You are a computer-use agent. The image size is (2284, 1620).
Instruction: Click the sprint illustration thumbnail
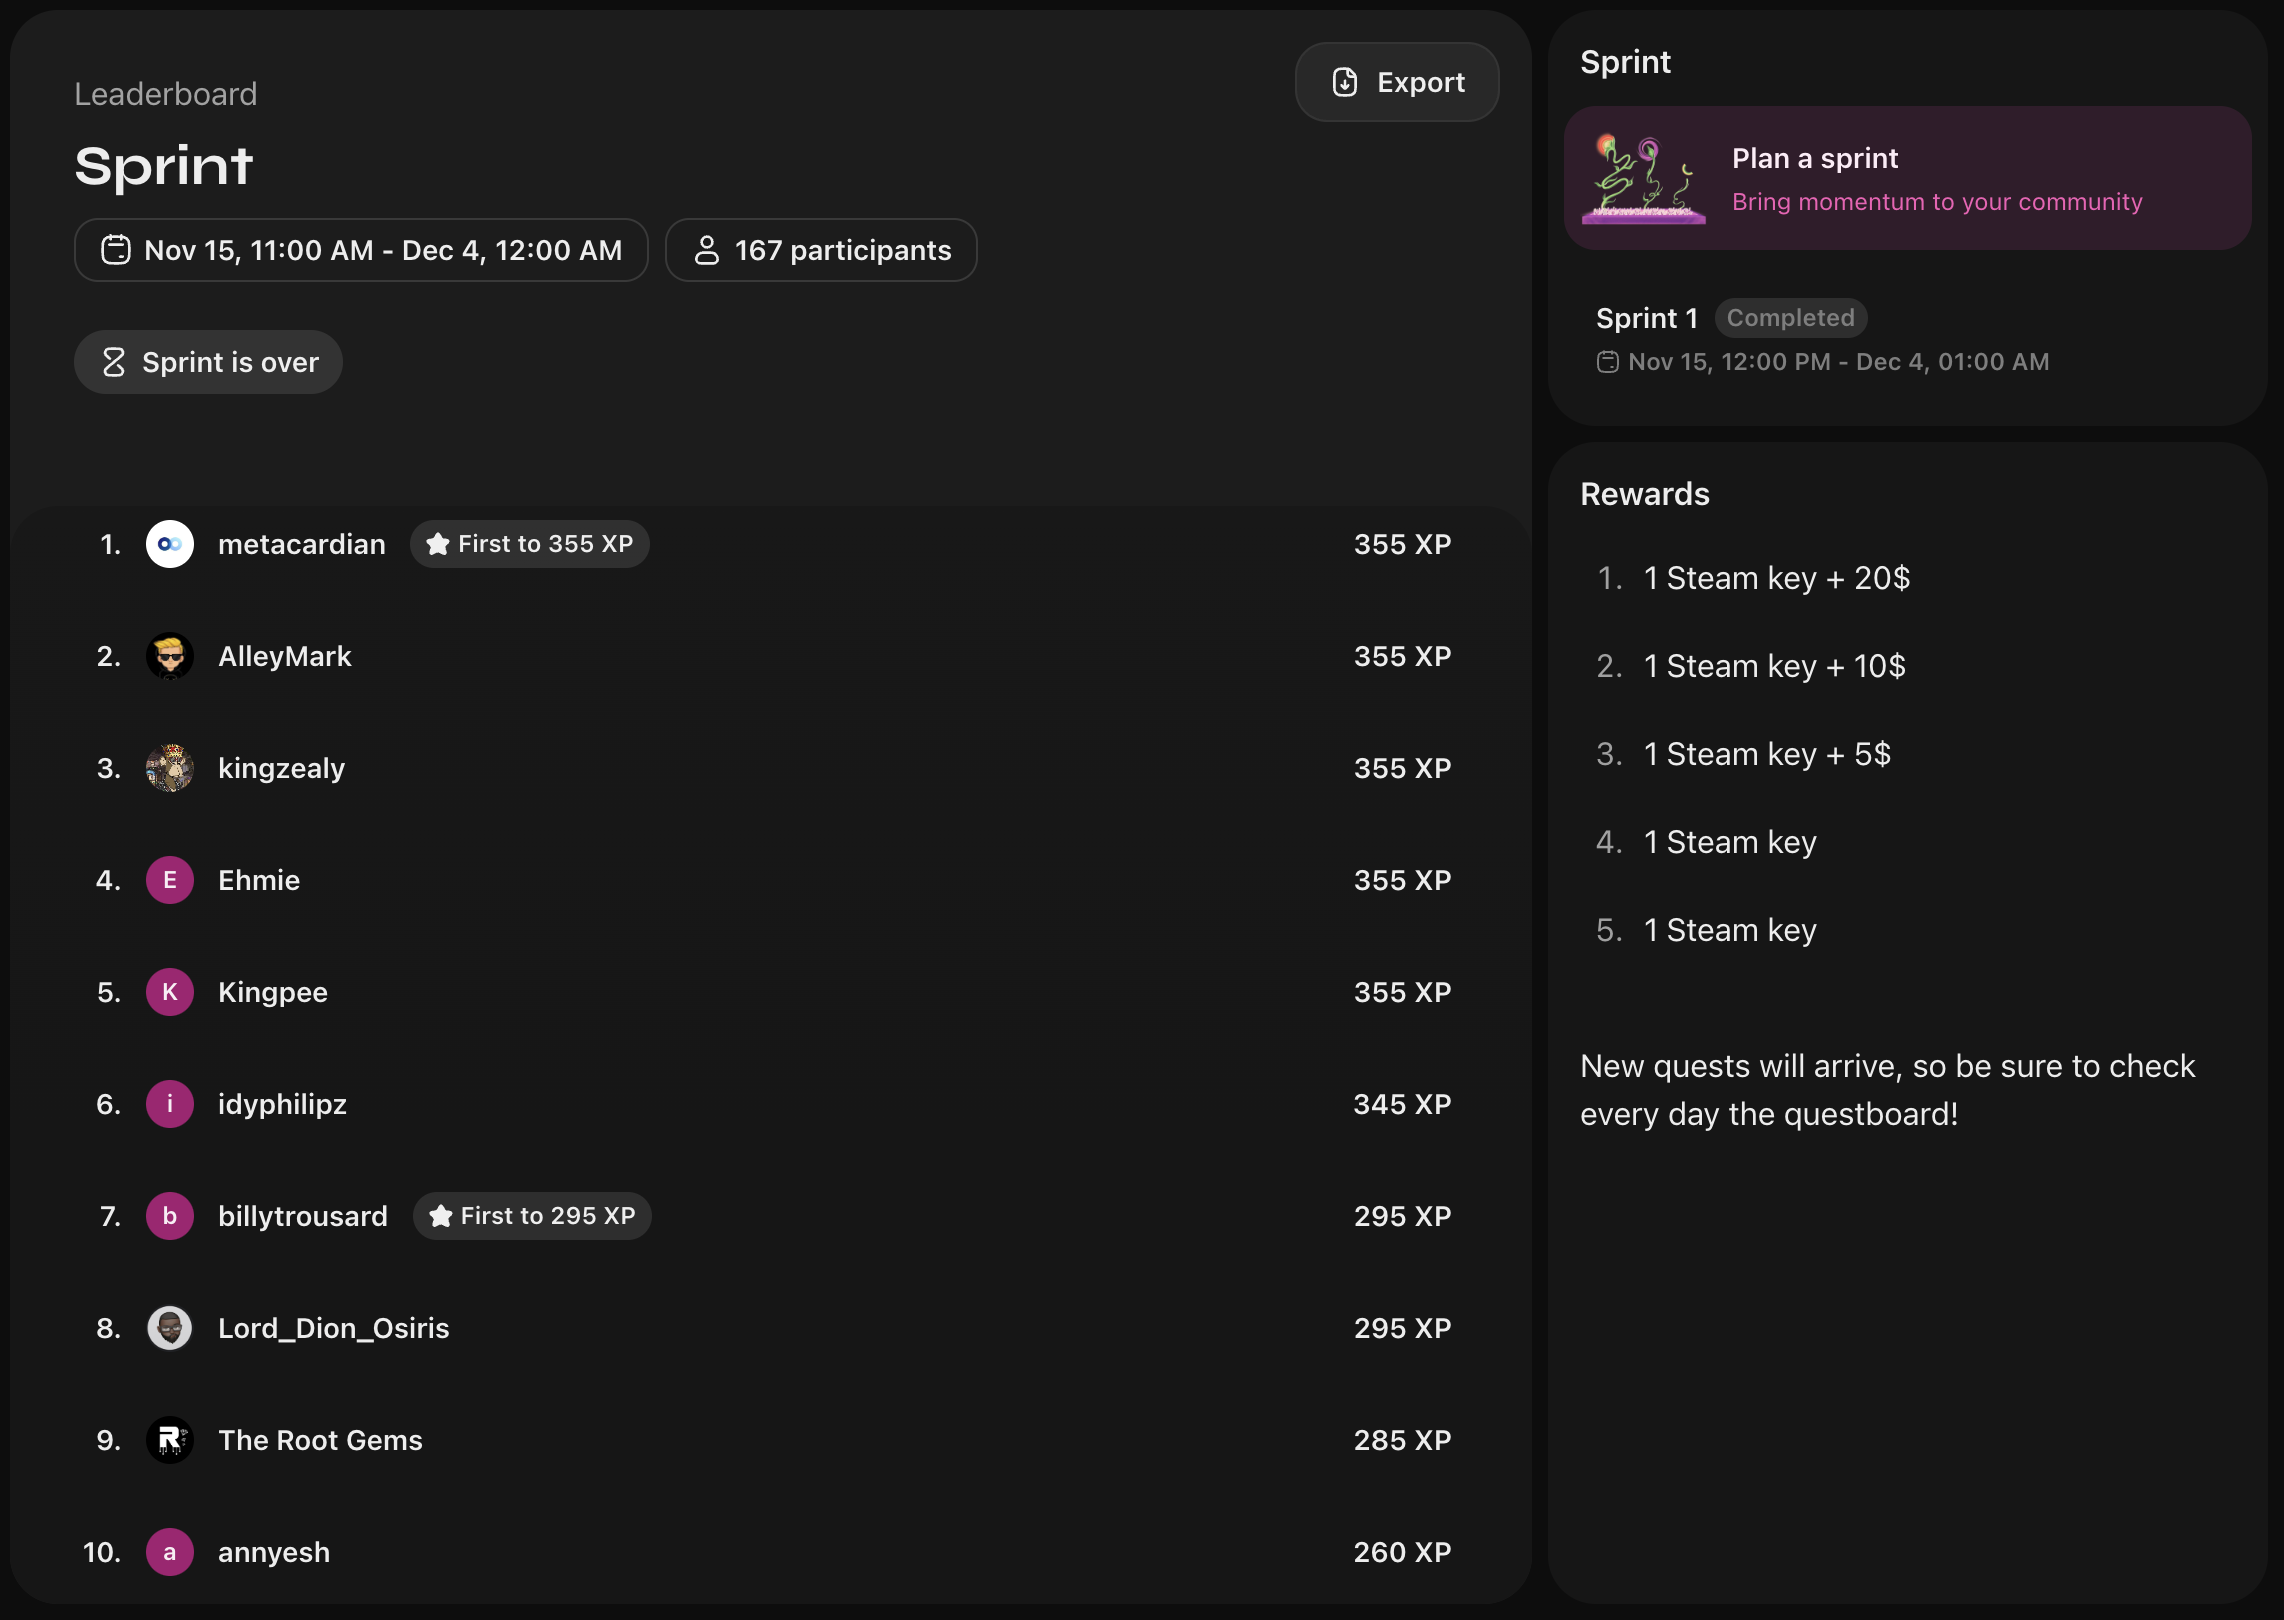coord(1643,178)
